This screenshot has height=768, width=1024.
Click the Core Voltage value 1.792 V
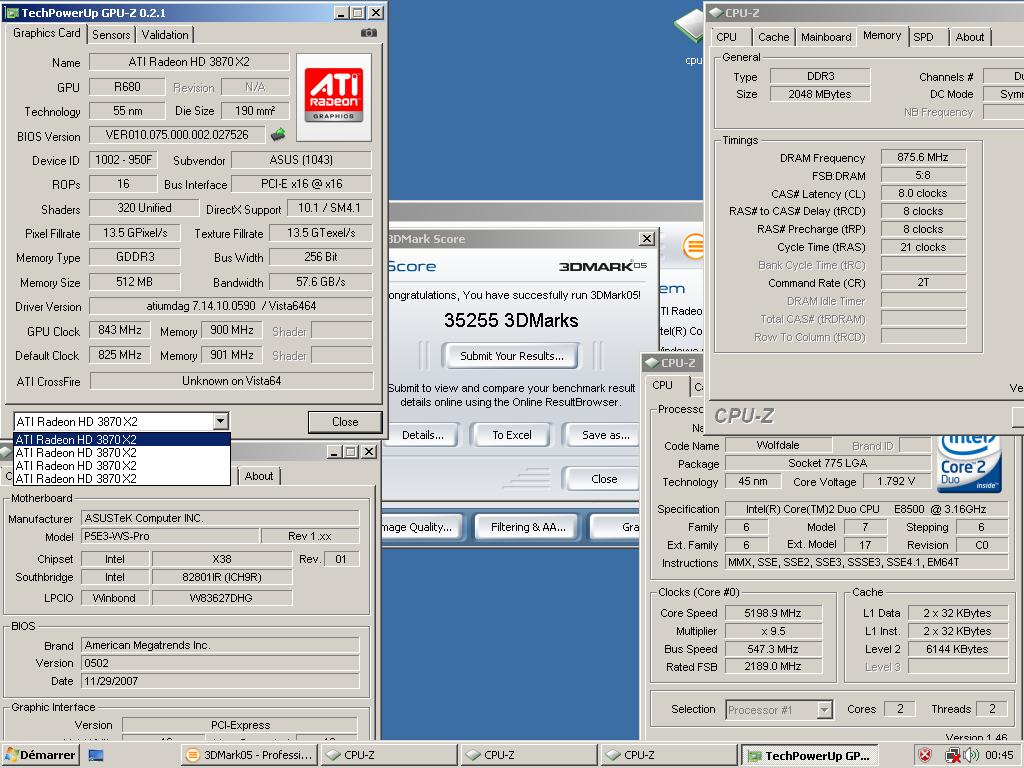(895, 481)
